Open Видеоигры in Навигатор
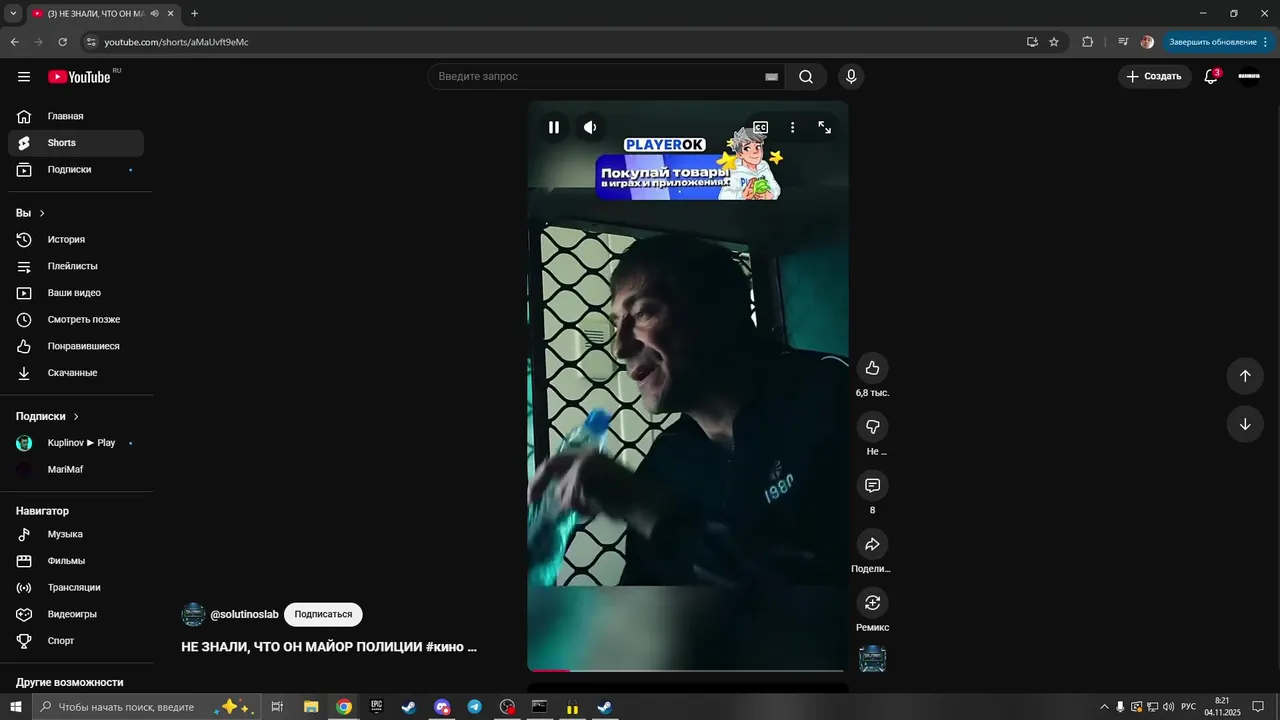 [76, 614]
